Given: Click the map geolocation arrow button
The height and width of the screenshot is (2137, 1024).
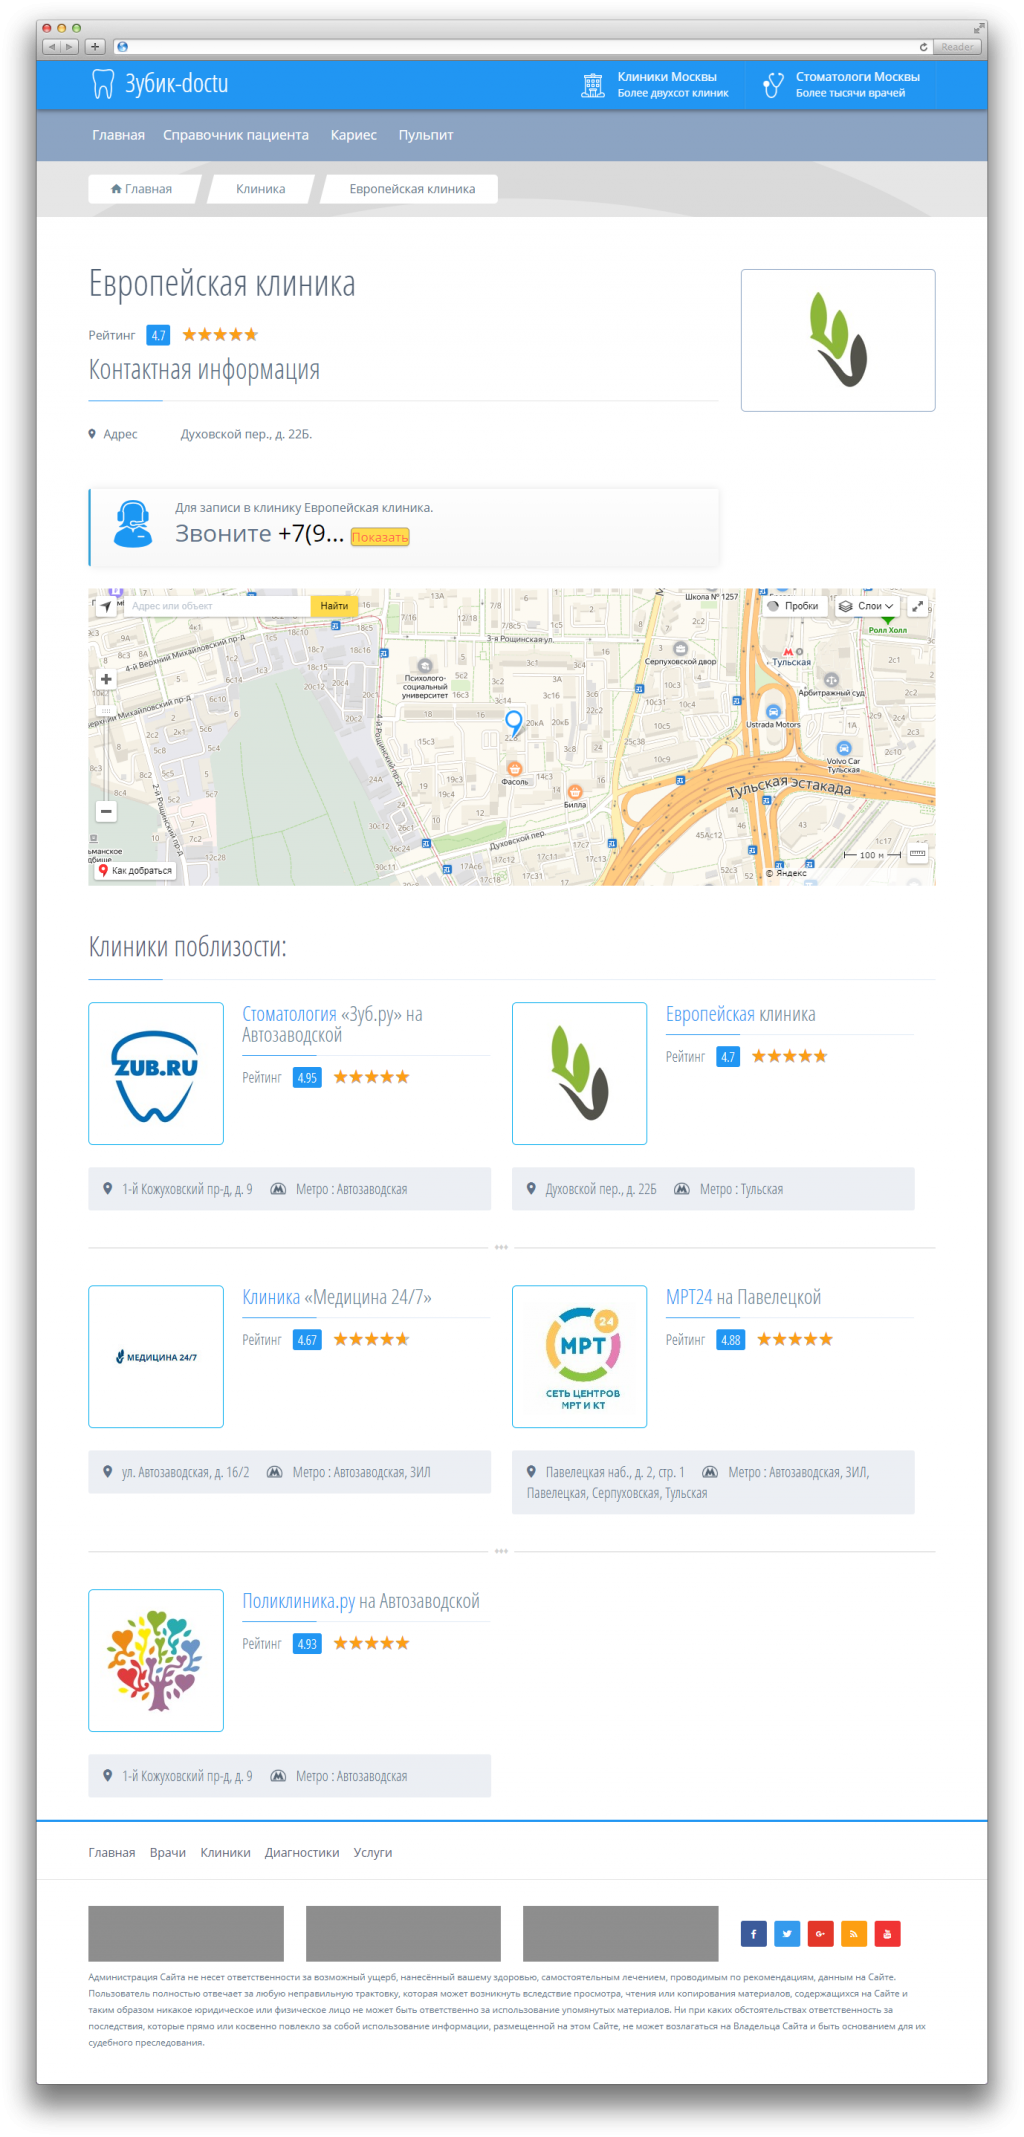Looking at the screenshot, I should tap(106, 606).
